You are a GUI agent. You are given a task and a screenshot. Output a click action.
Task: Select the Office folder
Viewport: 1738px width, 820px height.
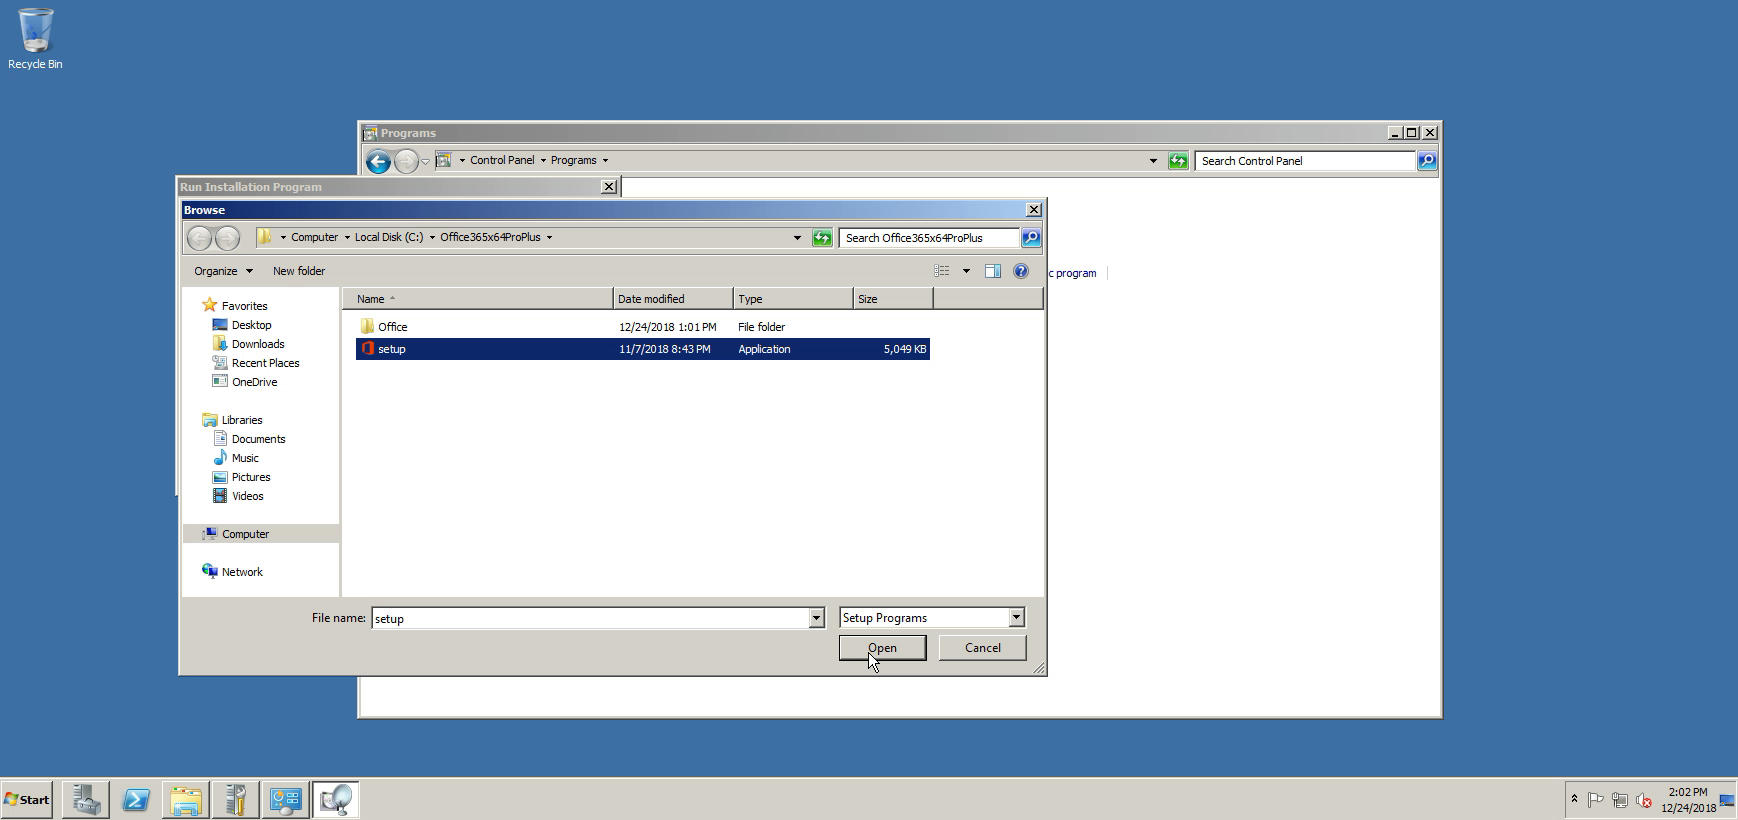coord(392,327)
